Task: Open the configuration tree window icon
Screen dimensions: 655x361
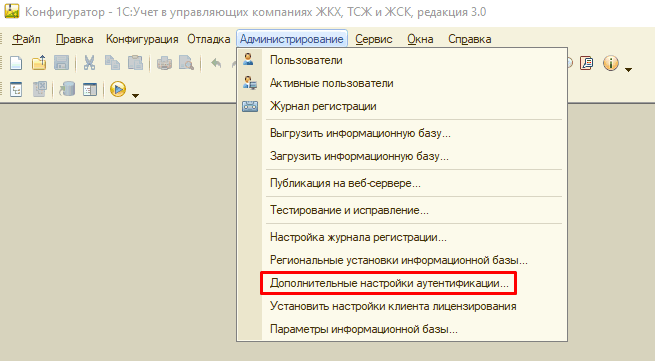Action: (16, 89)
